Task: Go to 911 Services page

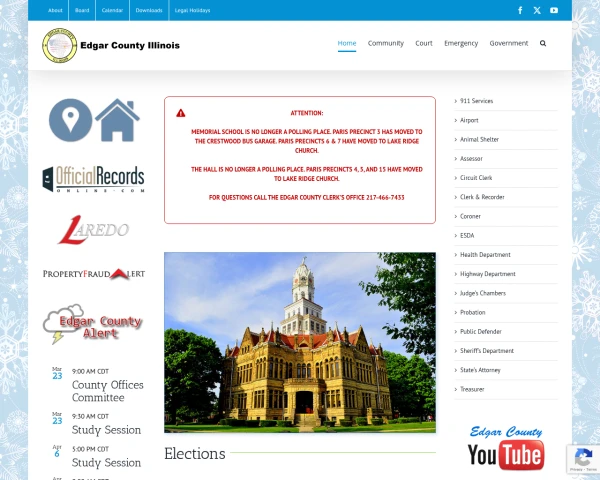Action: point(476,101)
